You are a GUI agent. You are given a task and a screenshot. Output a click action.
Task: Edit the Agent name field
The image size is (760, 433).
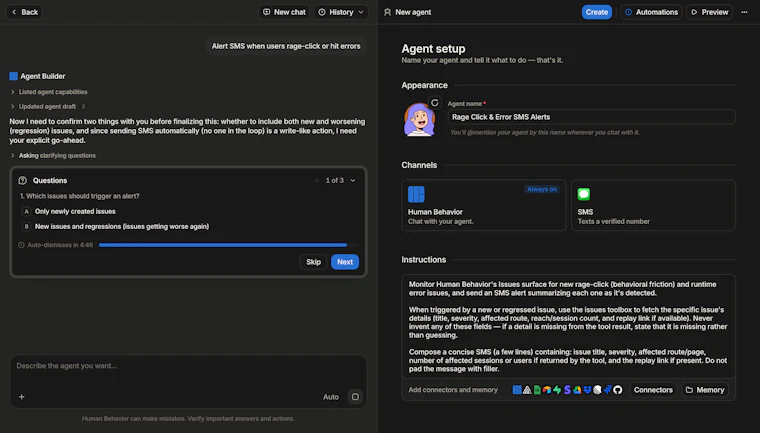[x=591, y=117]
